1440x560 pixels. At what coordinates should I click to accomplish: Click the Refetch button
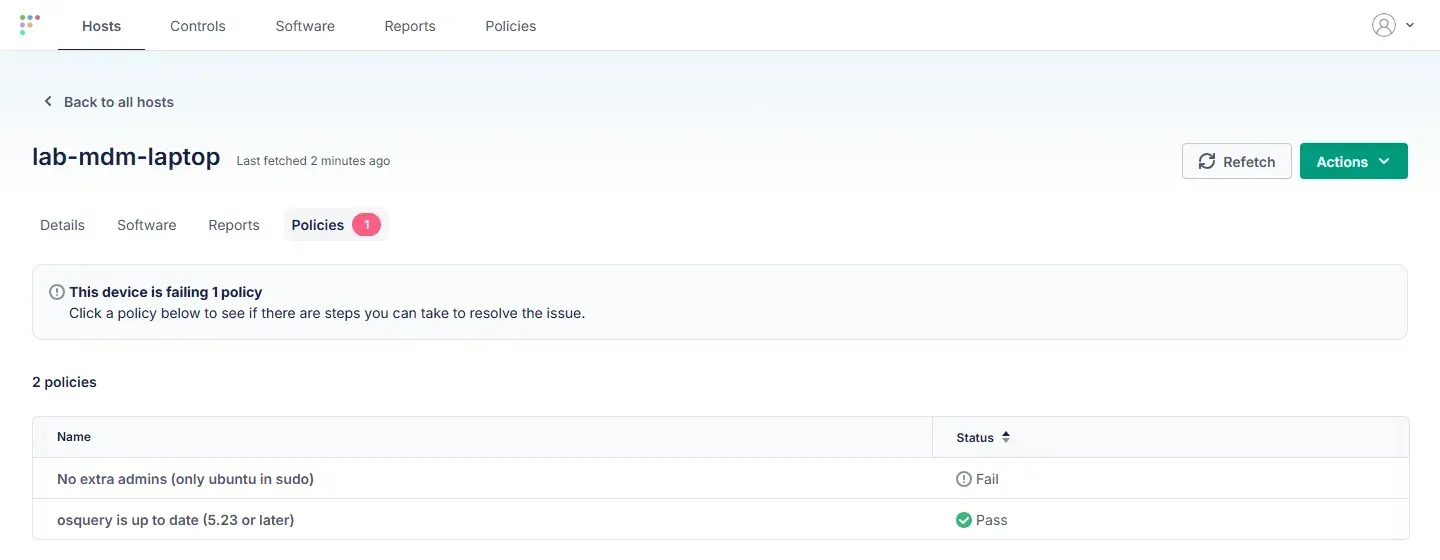1237,161
